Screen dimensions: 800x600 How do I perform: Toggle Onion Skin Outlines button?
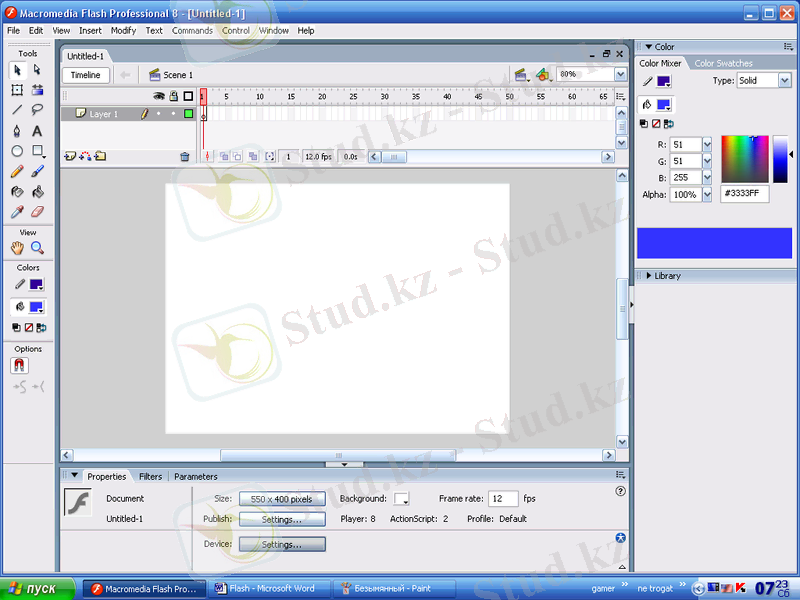pyautogui.click(x=237, y=157)
